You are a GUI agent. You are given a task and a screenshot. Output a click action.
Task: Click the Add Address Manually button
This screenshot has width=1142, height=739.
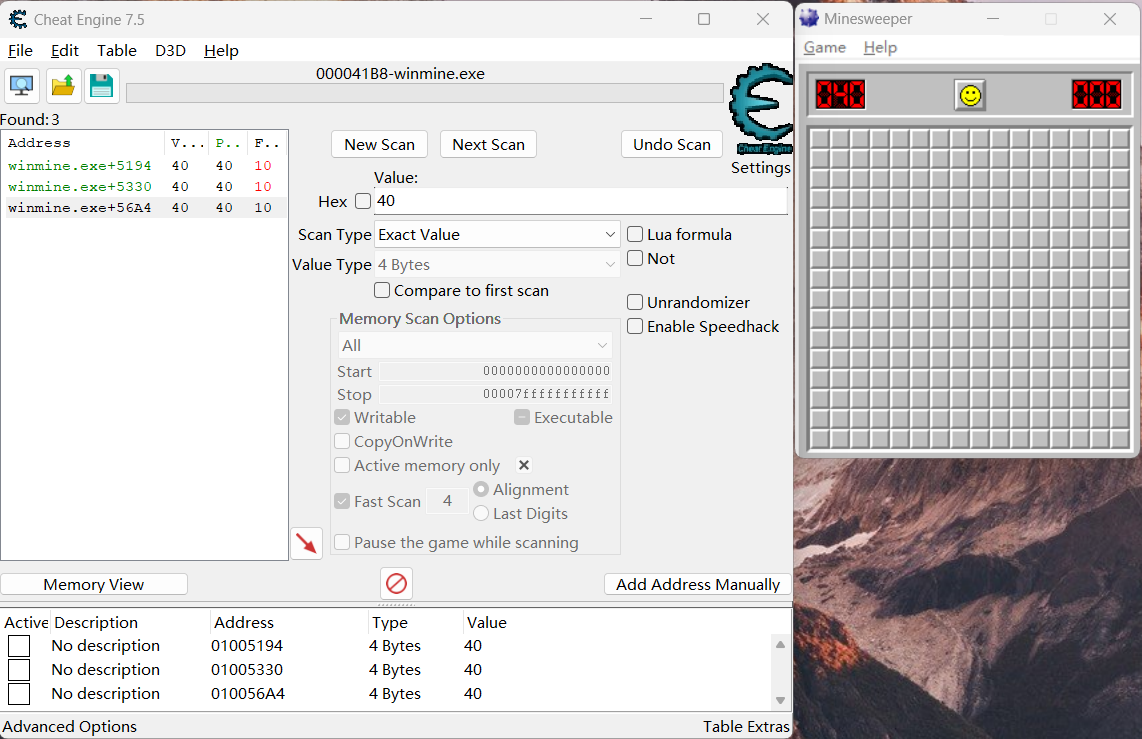coord(697,584)
